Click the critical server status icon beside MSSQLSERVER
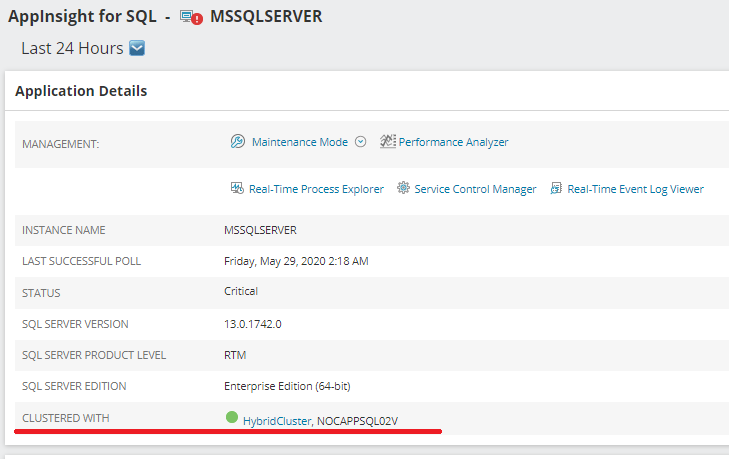The width and height of the screenshot is (743, 459). click(x=191, y=18)
